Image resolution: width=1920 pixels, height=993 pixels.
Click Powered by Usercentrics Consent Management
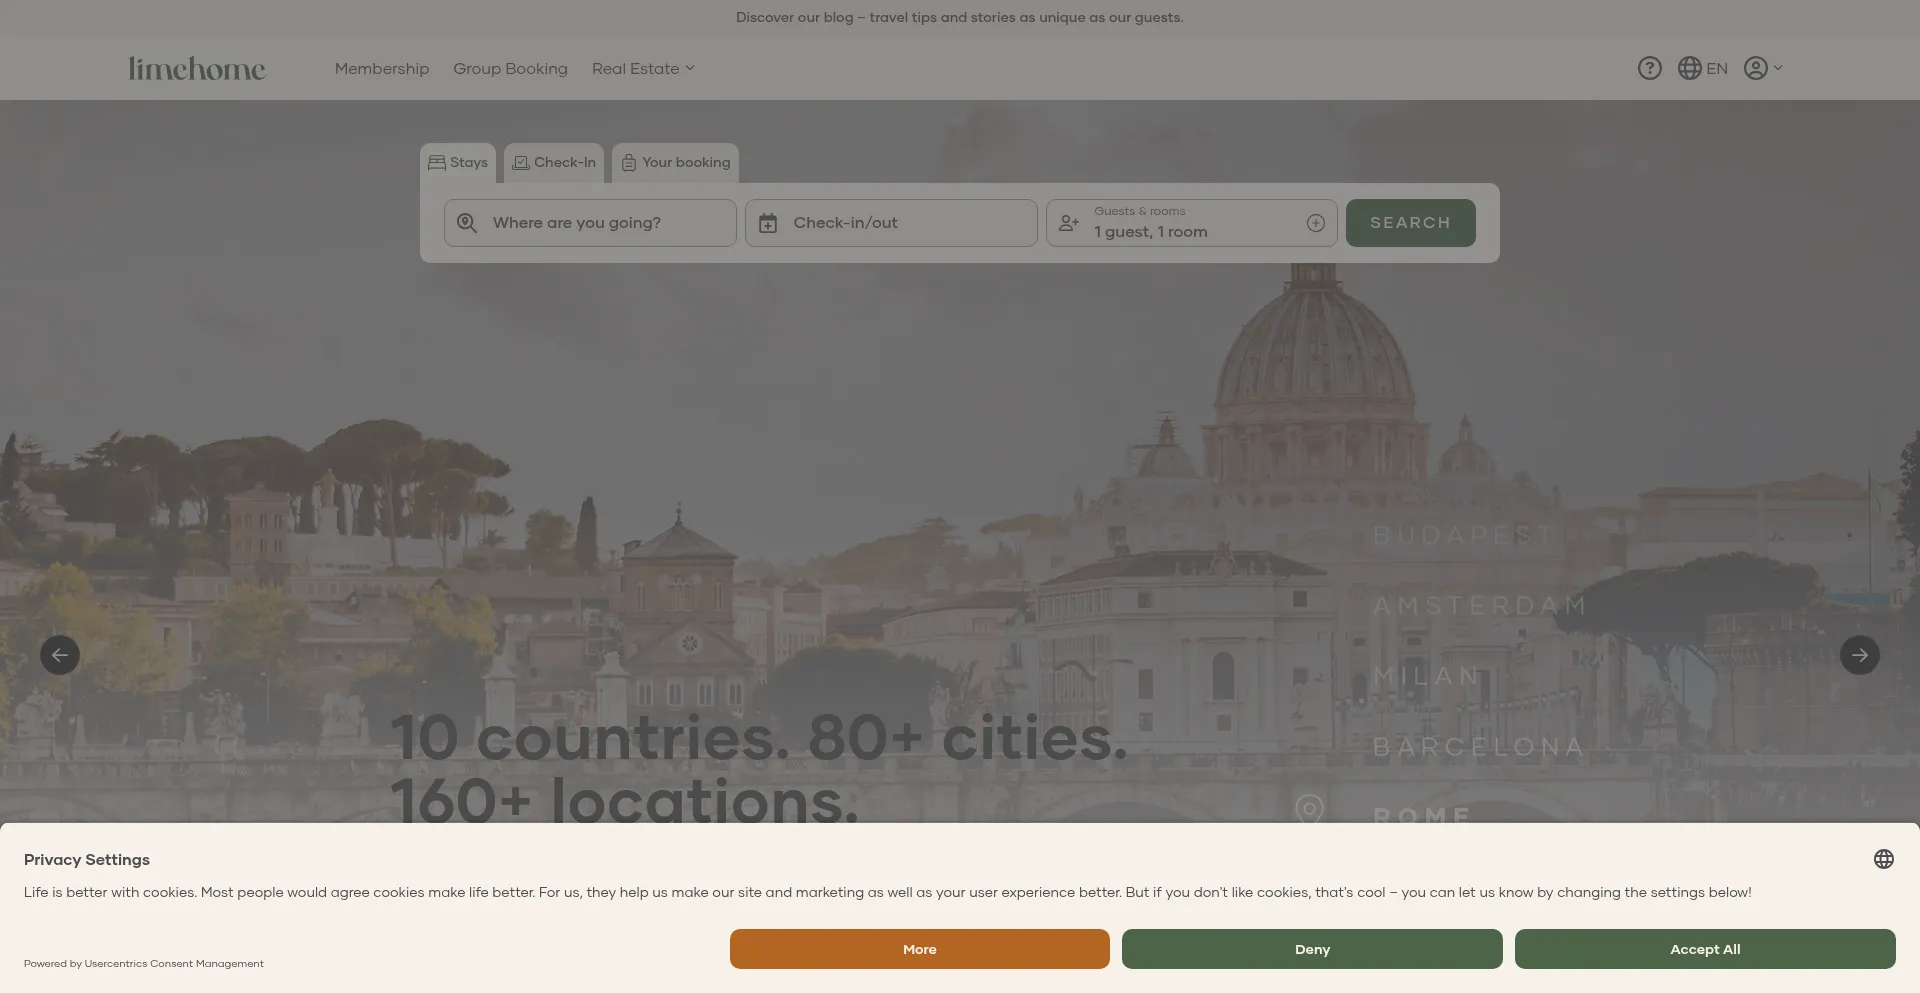144,964
